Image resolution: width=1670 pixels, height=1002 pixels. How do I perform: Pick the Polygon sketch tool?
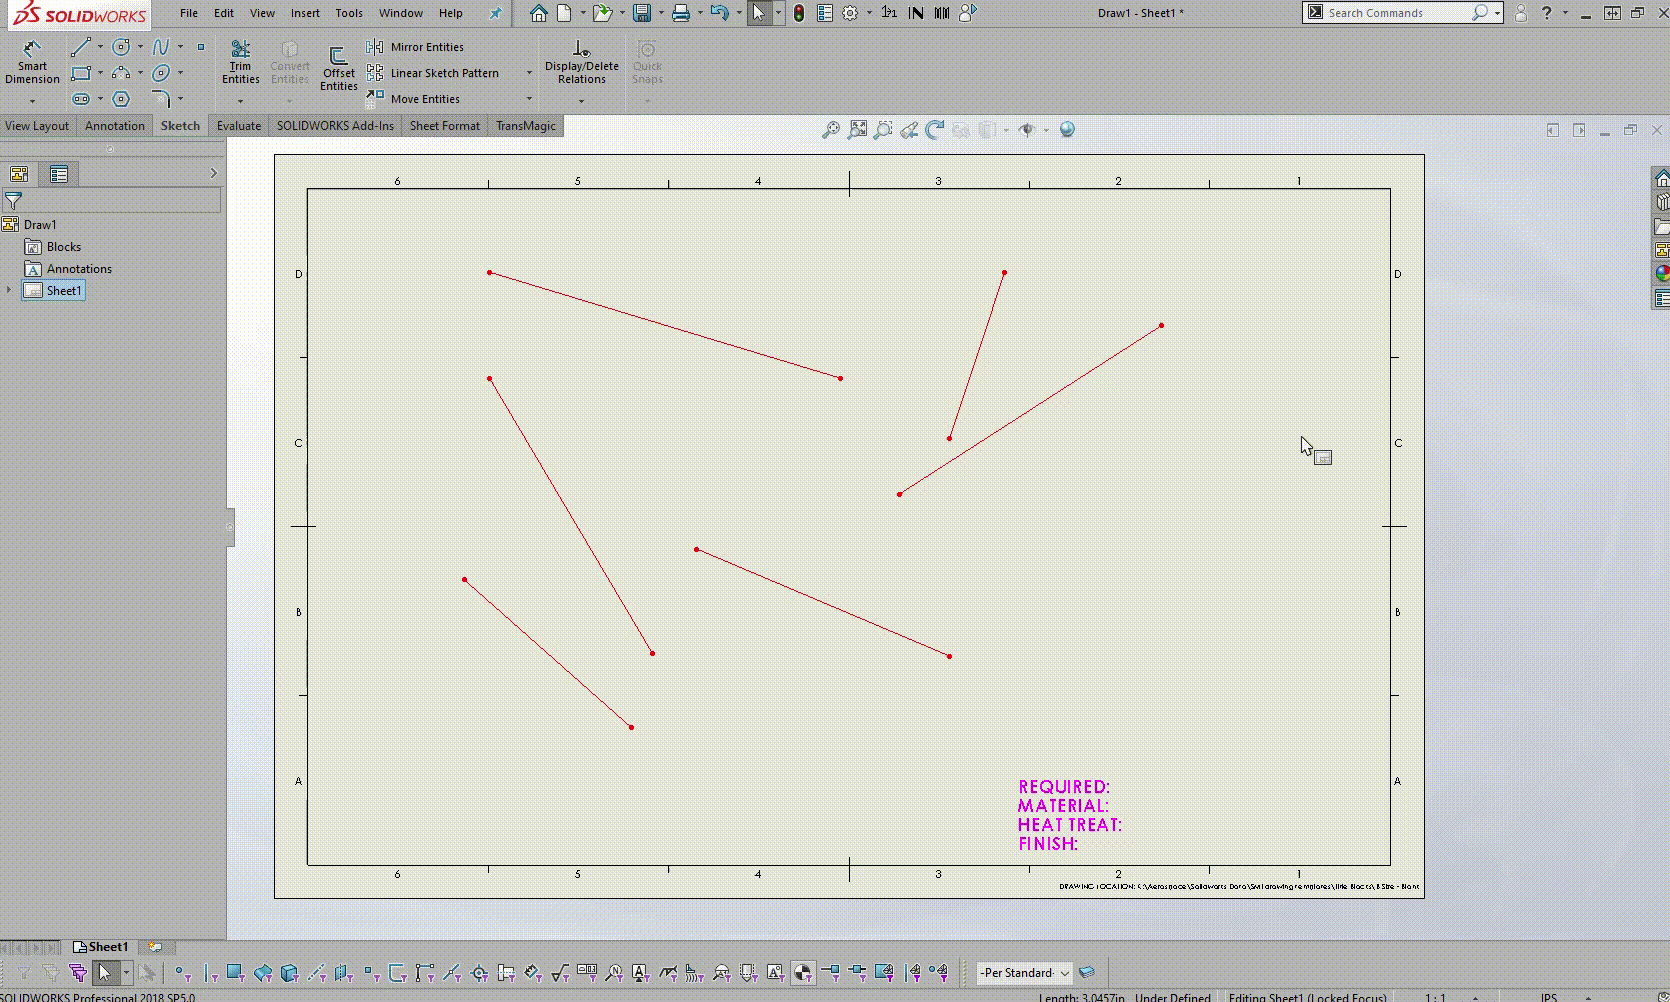point(121,99)
